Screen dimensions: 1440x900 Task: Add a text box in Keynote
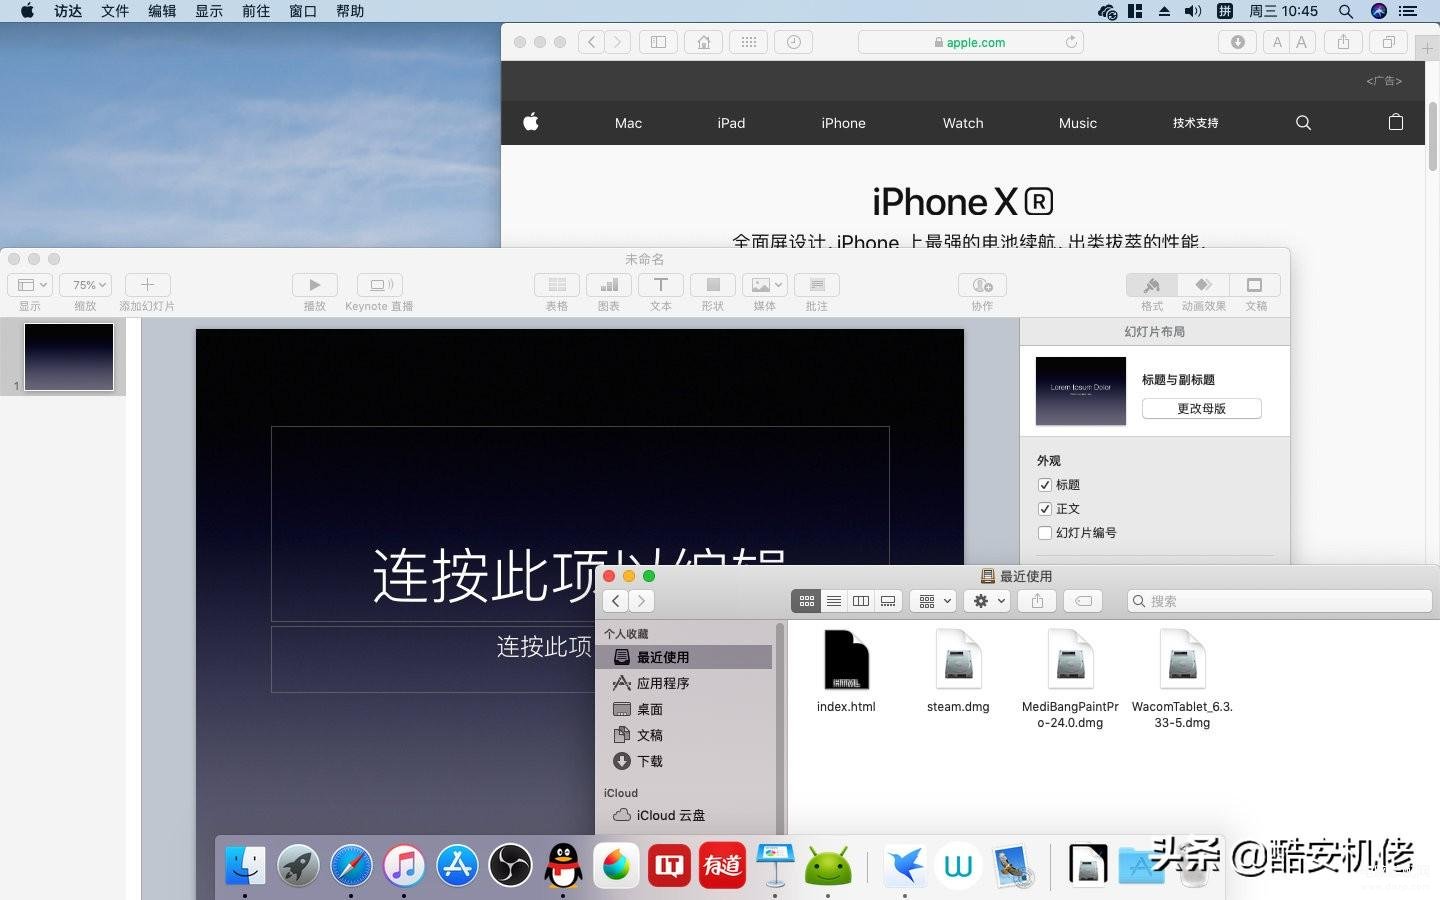pos(661,285)
